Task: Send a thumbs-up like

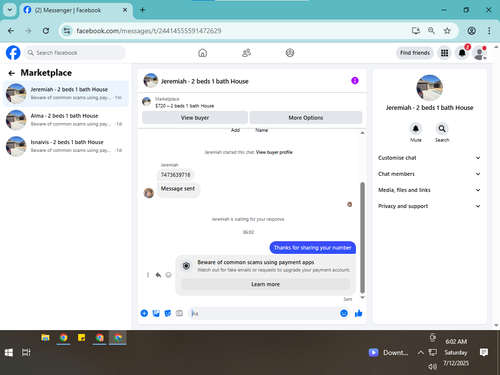Action: pos(358,313)
